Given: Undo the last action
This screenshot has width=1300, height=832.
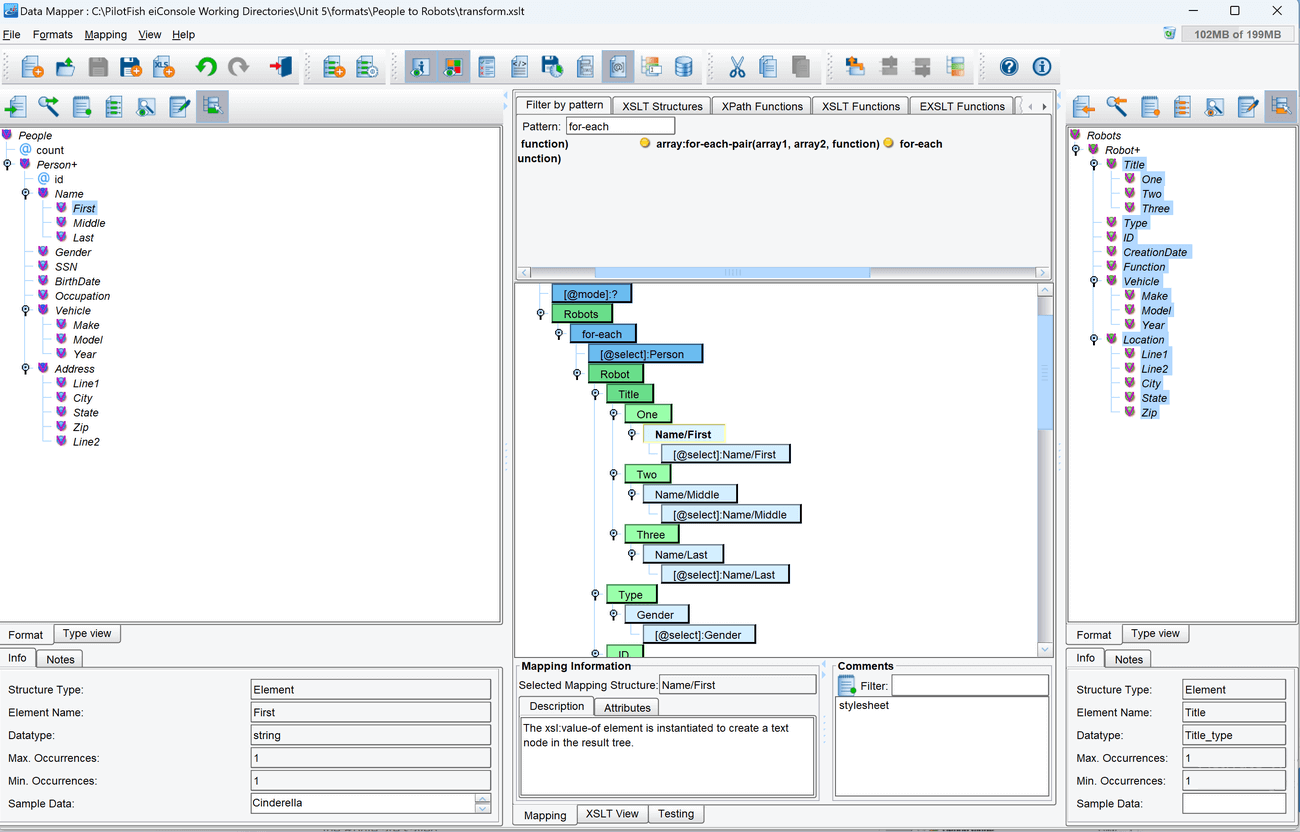Looking at the screenshot, I should [206, 67].
